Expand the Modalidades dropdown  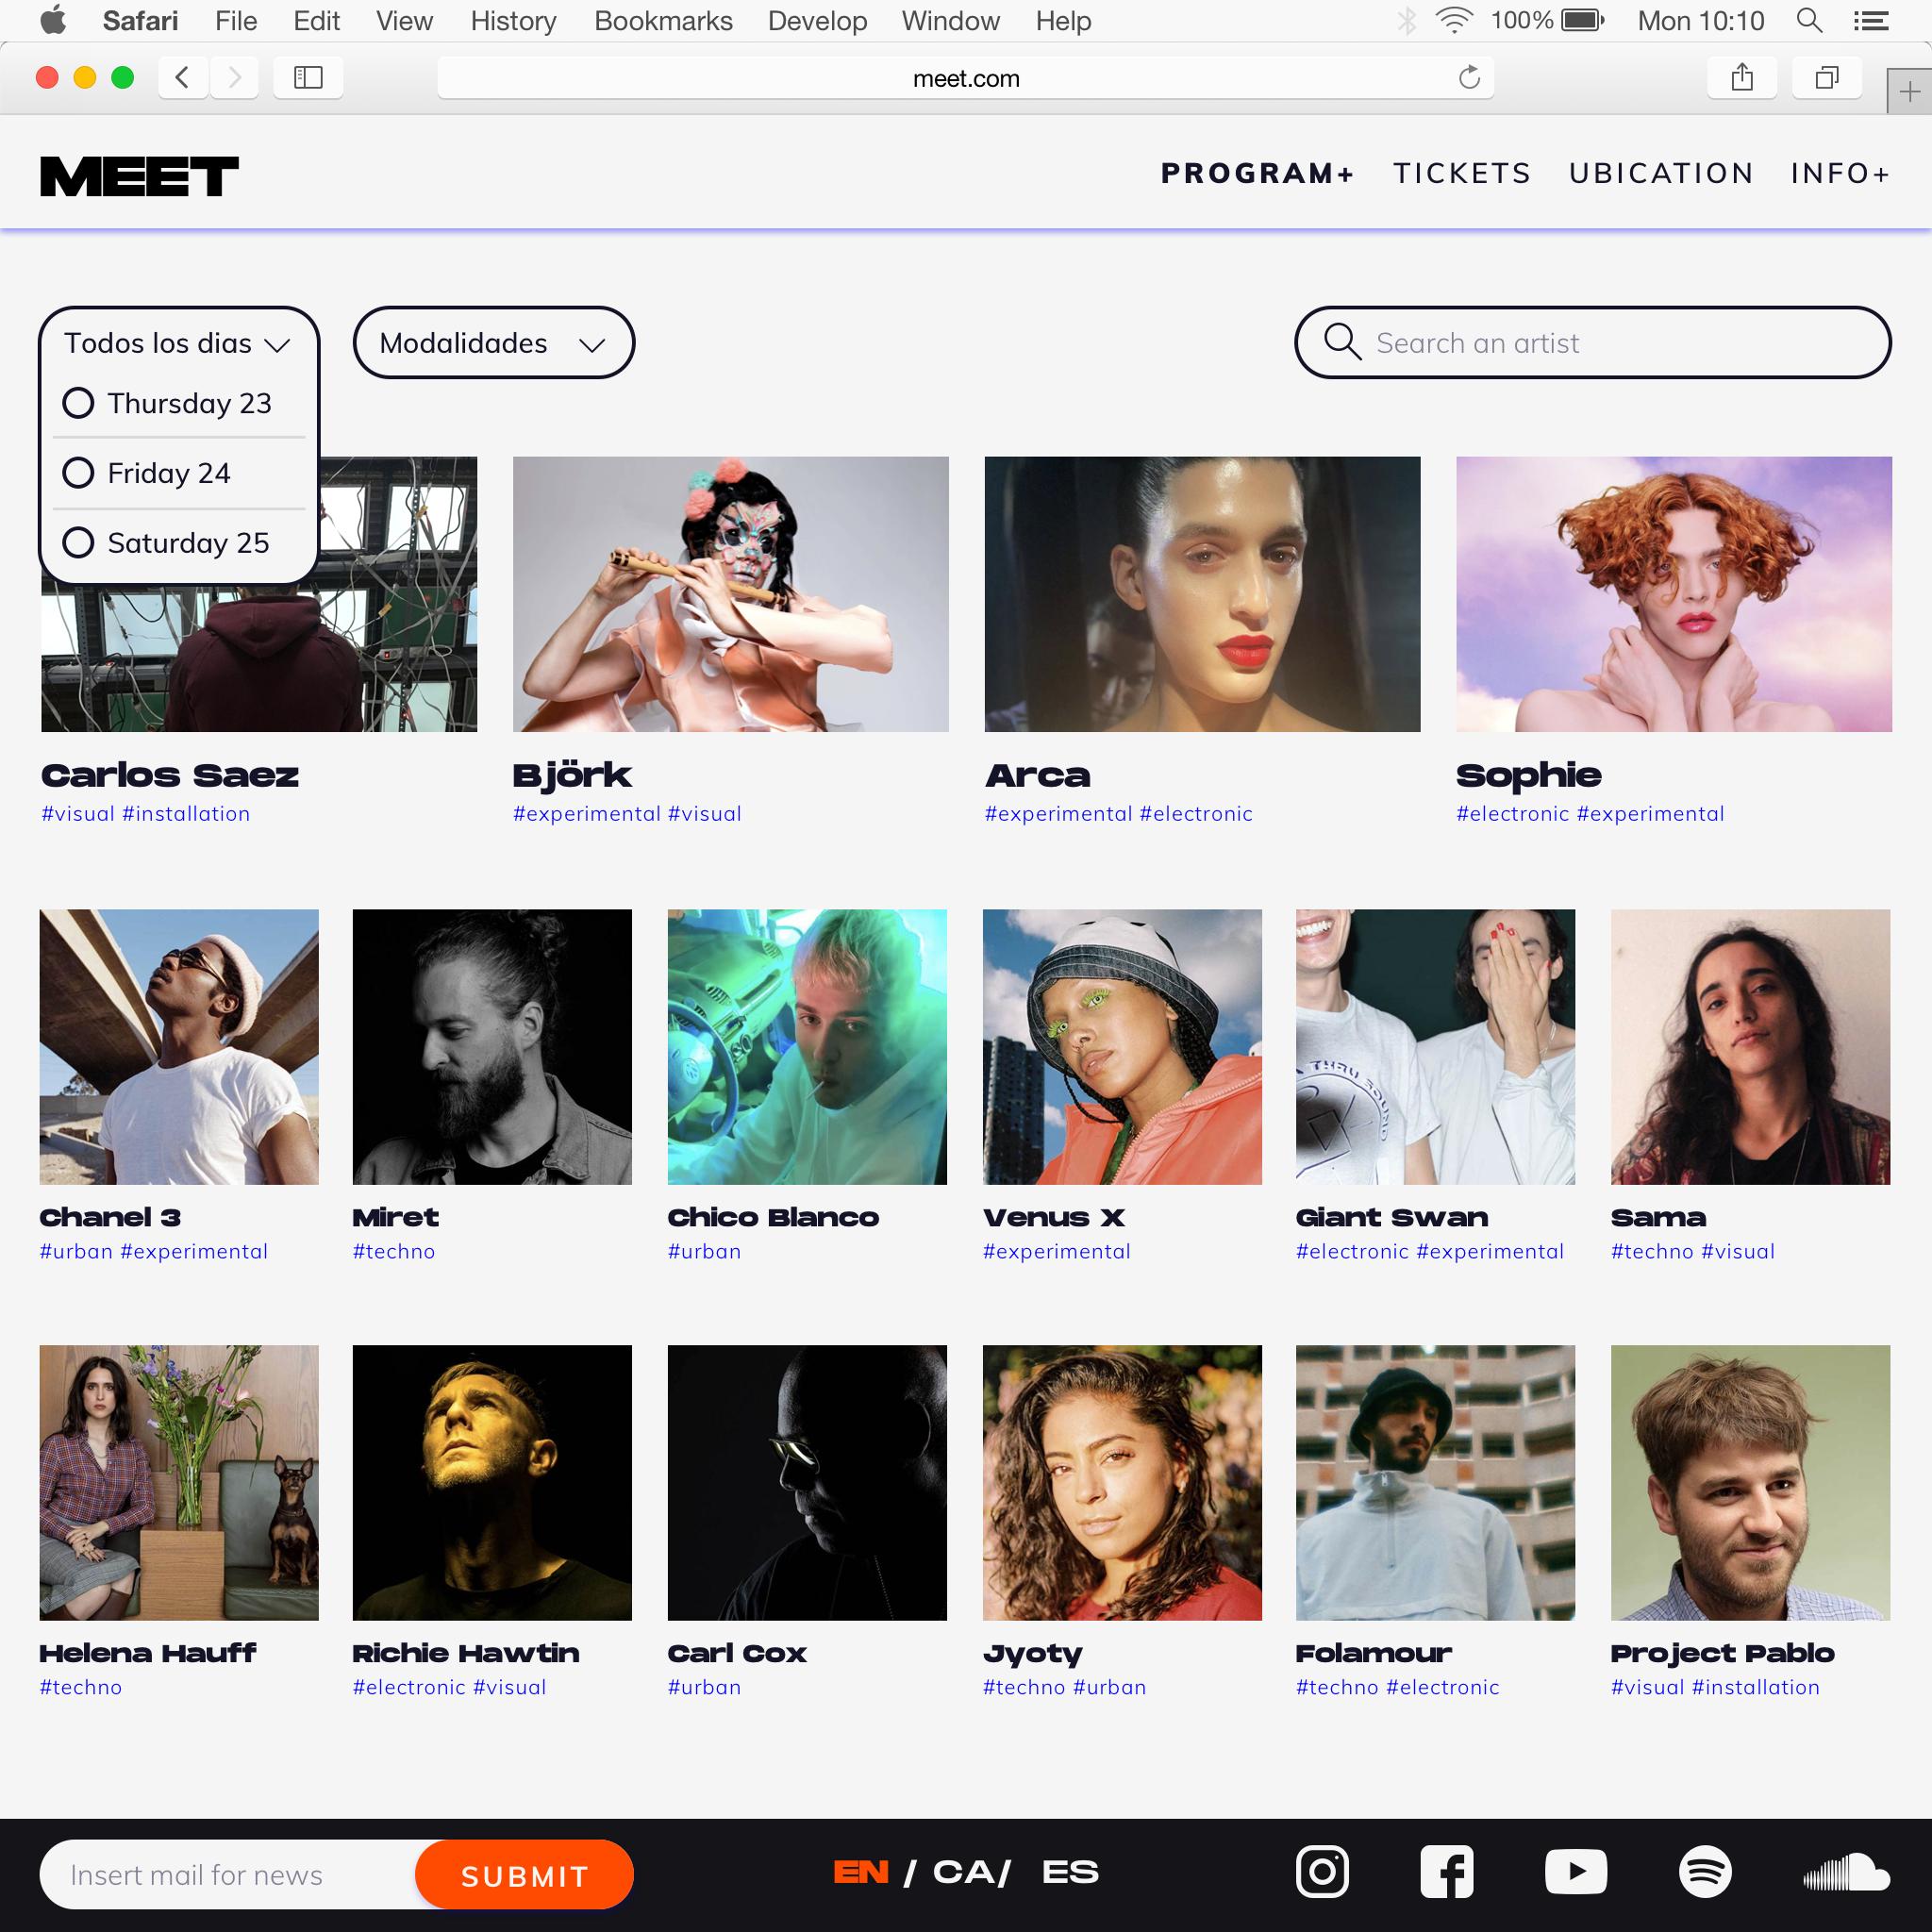tap(494, 343)
